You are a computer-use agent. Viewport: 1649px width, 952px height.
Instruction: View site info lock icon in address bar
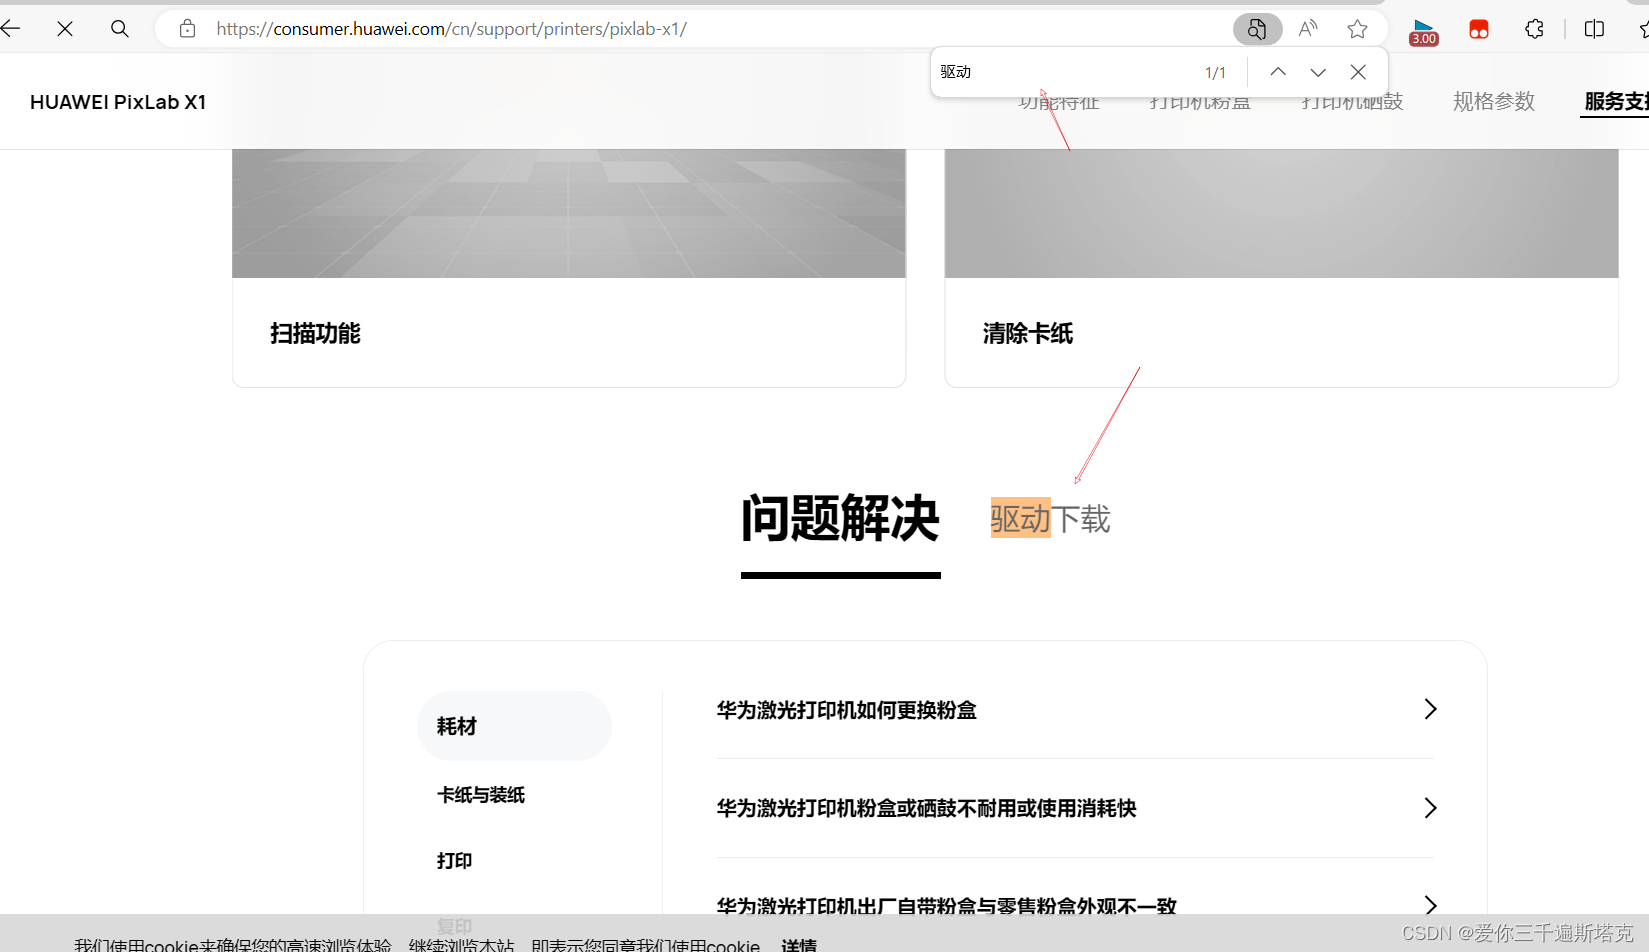[x=187, y=29]
